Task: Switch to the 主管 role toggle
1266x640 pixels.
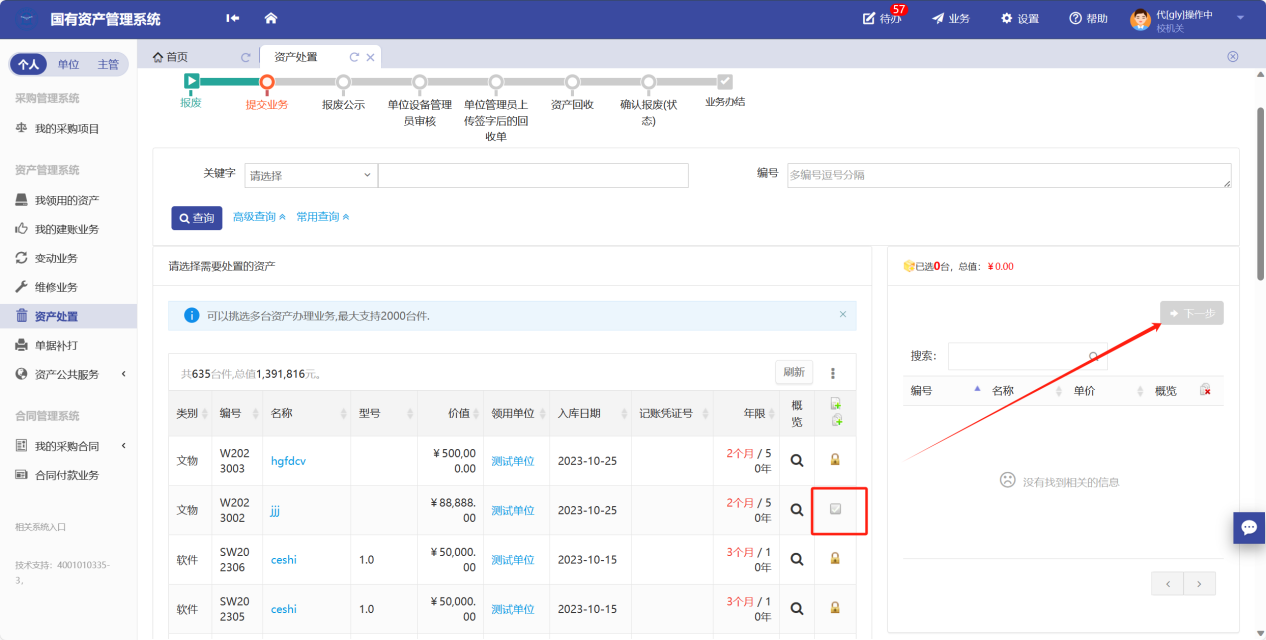Action: pos(108,65)
